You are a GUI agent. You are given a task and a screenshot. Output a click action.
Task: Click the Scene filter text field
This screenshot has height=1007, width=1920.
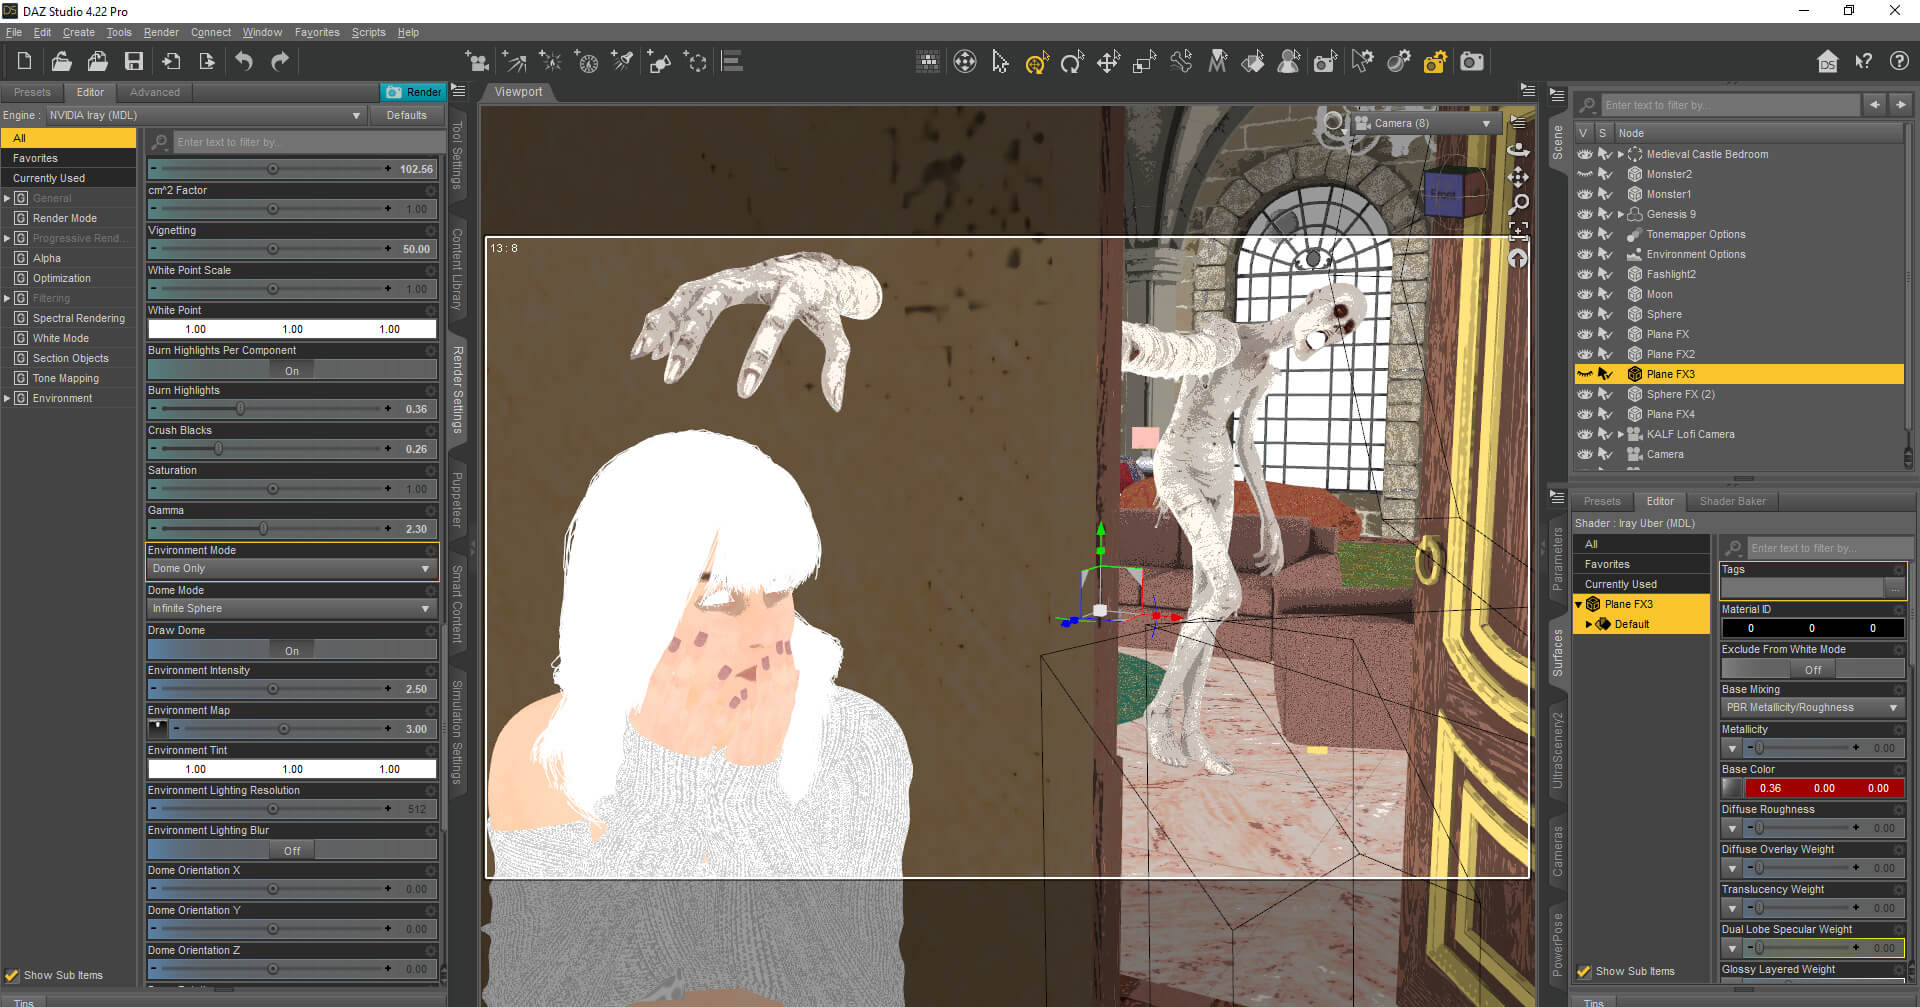(x=1729, y=105)
